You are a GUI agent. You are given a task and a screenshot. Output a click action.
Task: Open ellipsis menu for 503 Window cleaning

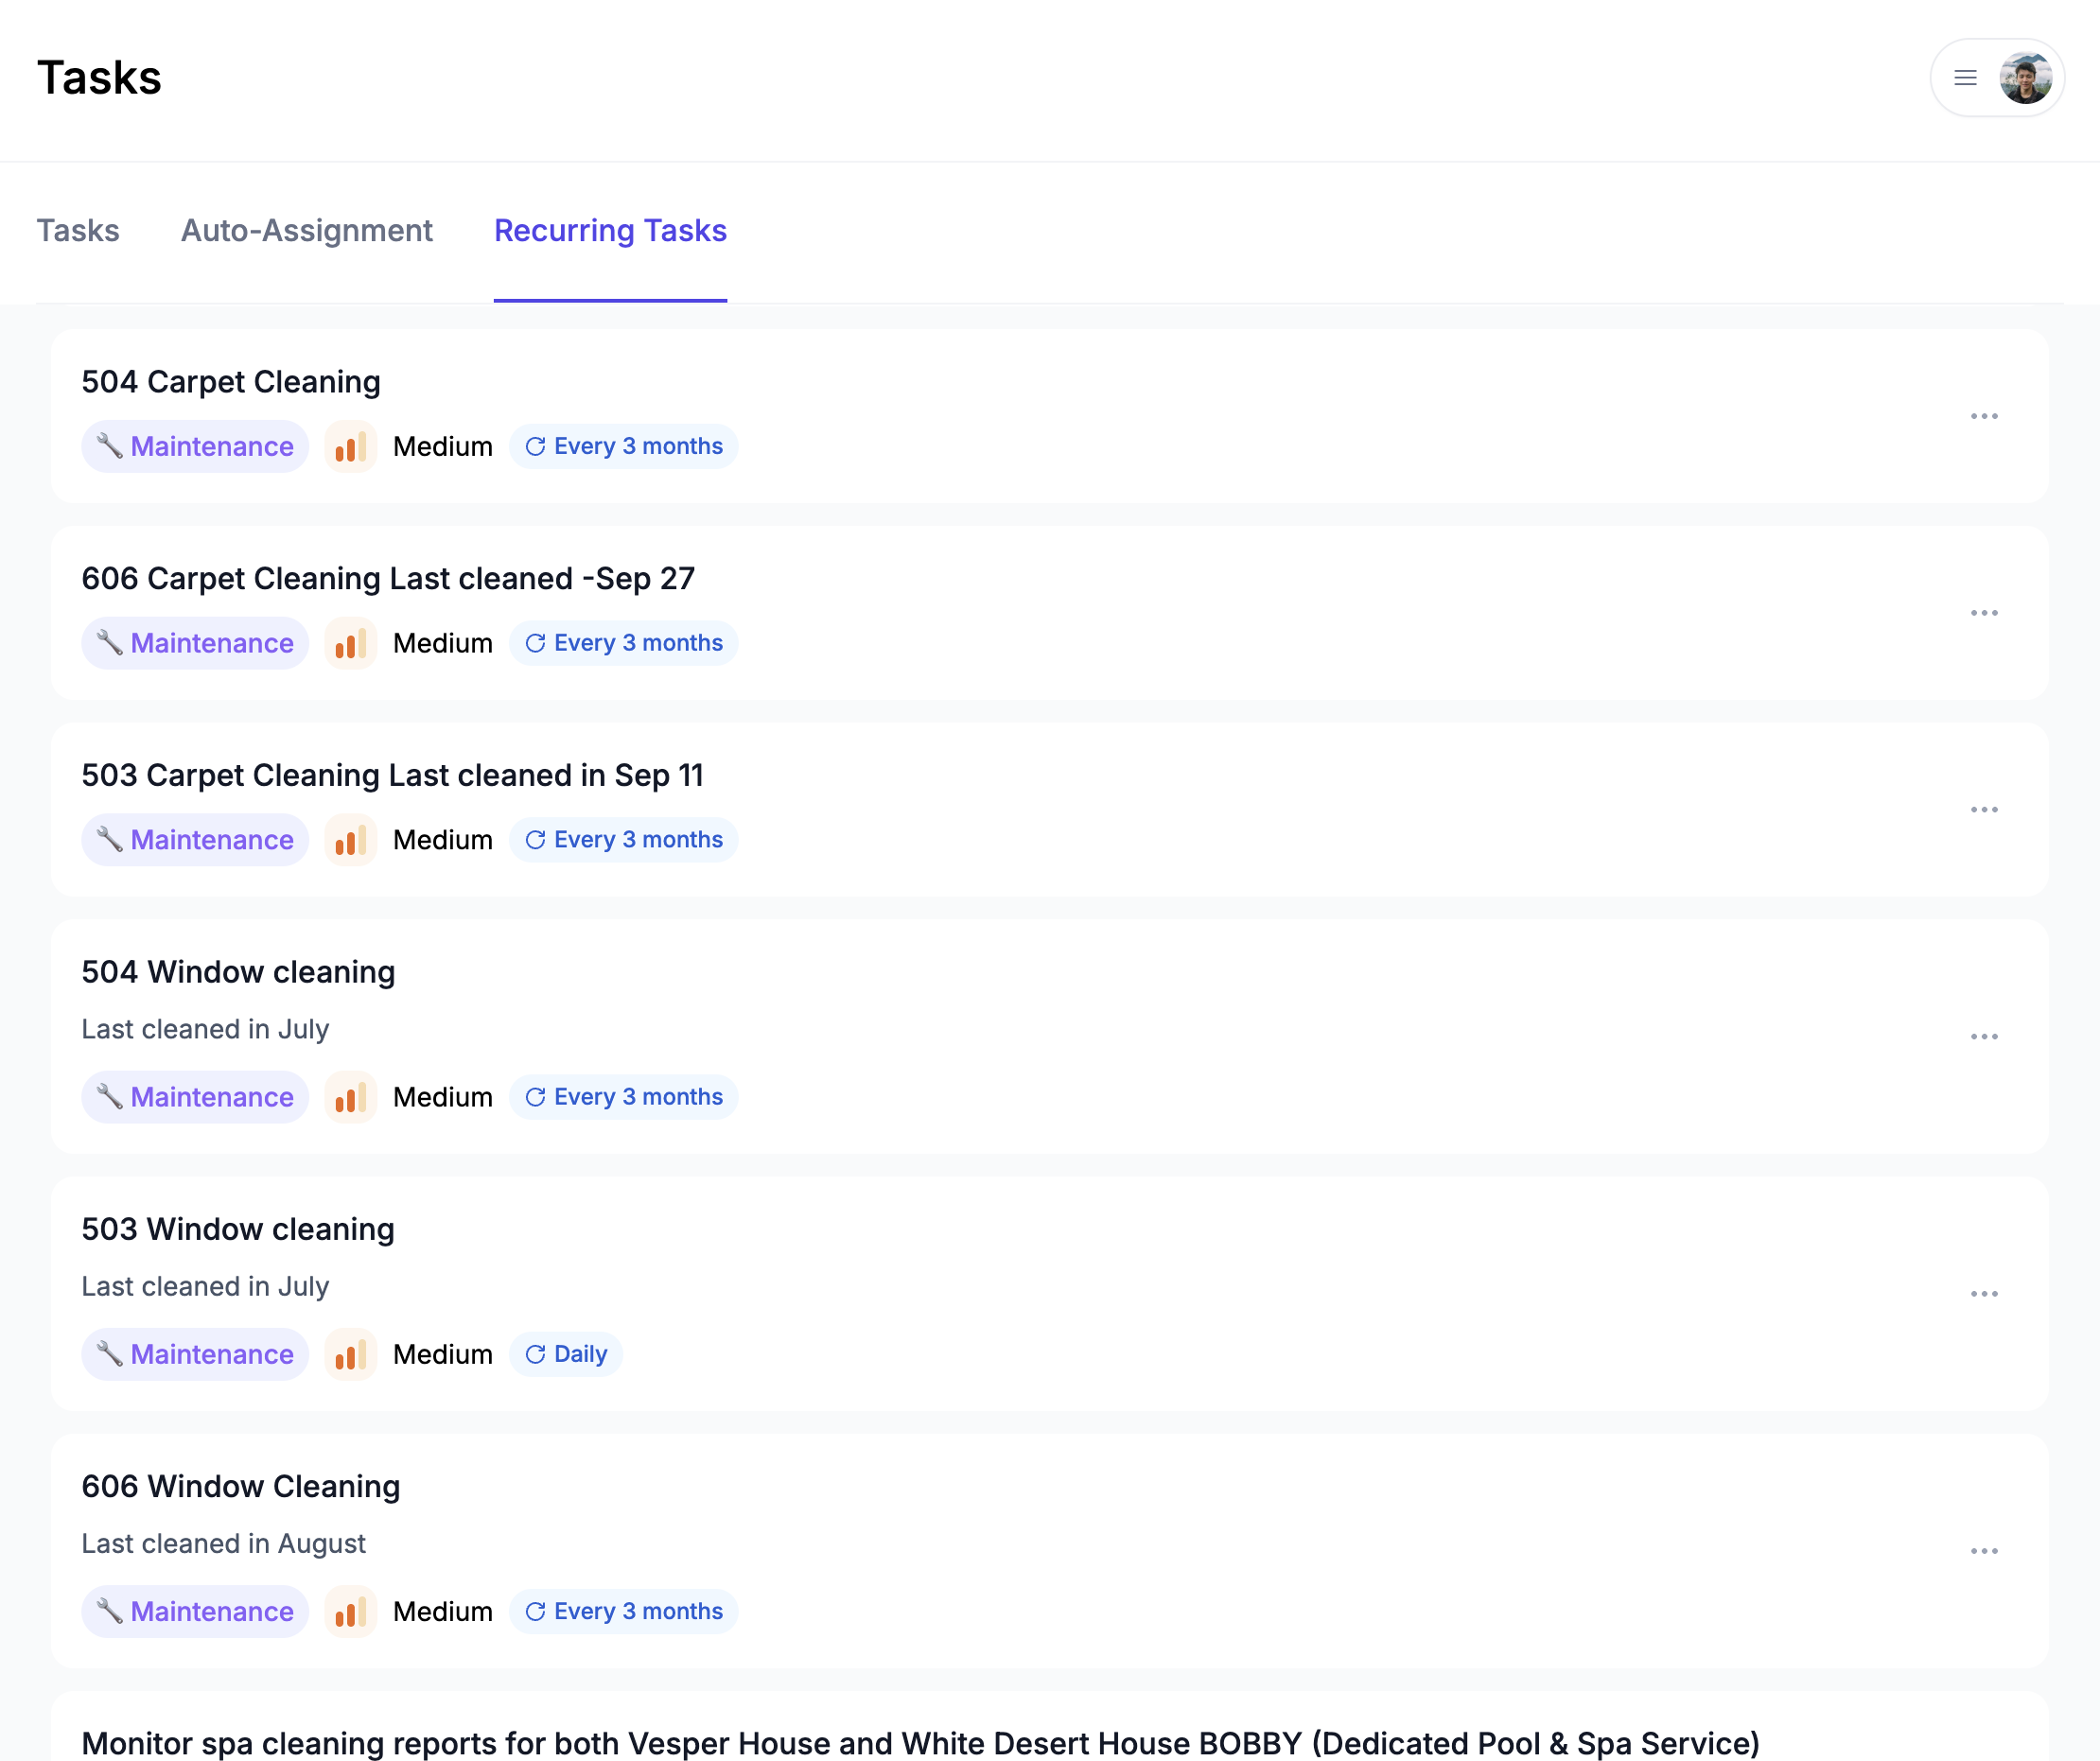(x=1983, y=1294)
